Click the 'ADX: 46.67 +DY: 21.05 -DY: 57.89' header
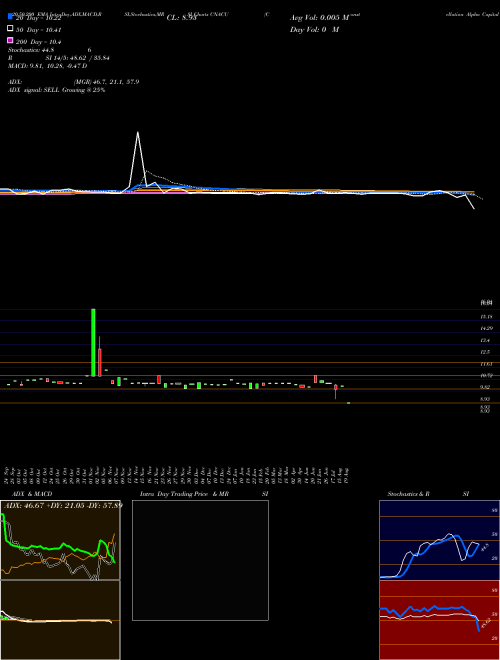The image size is (500, 660). click(63, 505)
